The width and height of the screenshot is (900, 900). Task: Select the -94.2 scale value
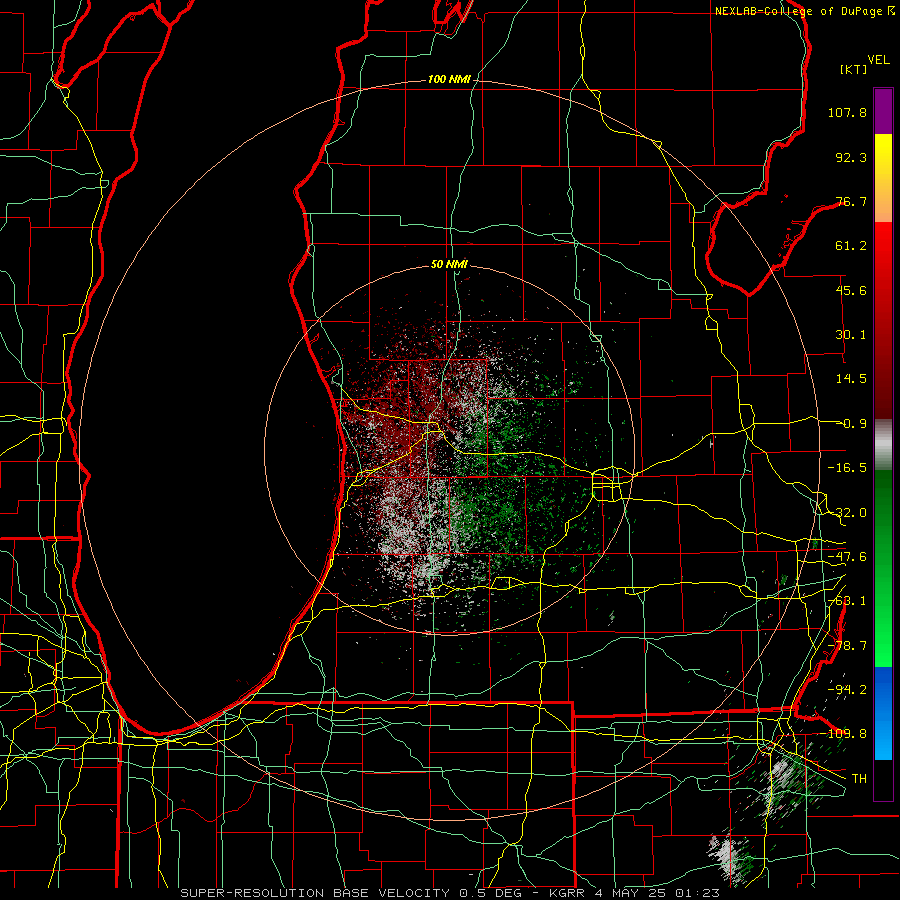pos(847,690)
